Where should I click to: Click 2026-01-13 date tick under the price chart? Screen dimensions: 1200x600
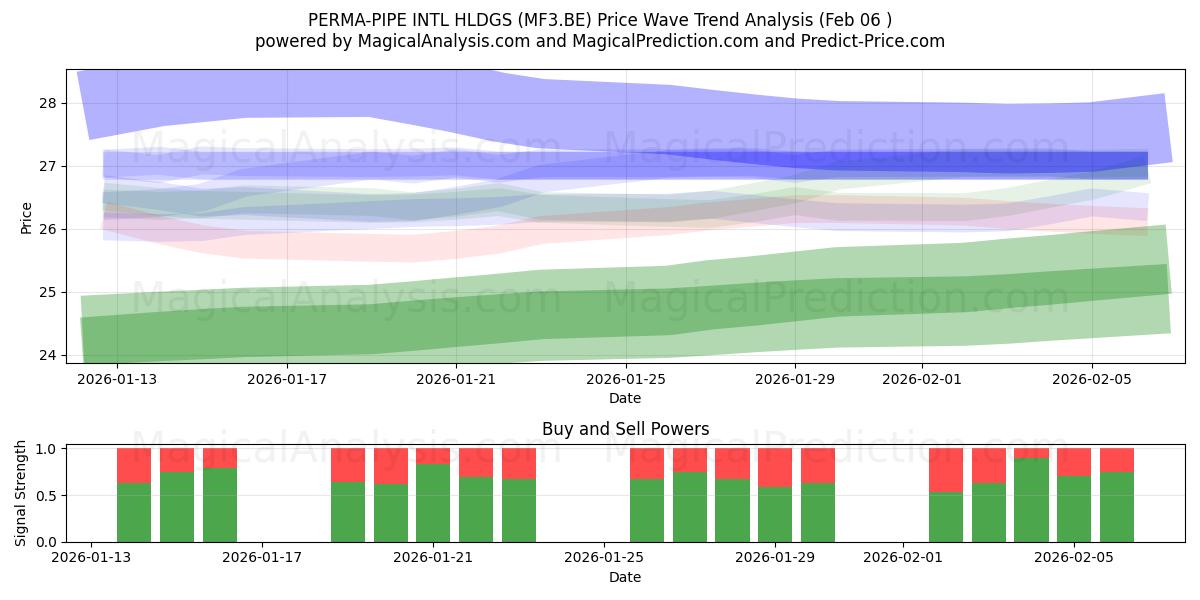click(118, 379)
